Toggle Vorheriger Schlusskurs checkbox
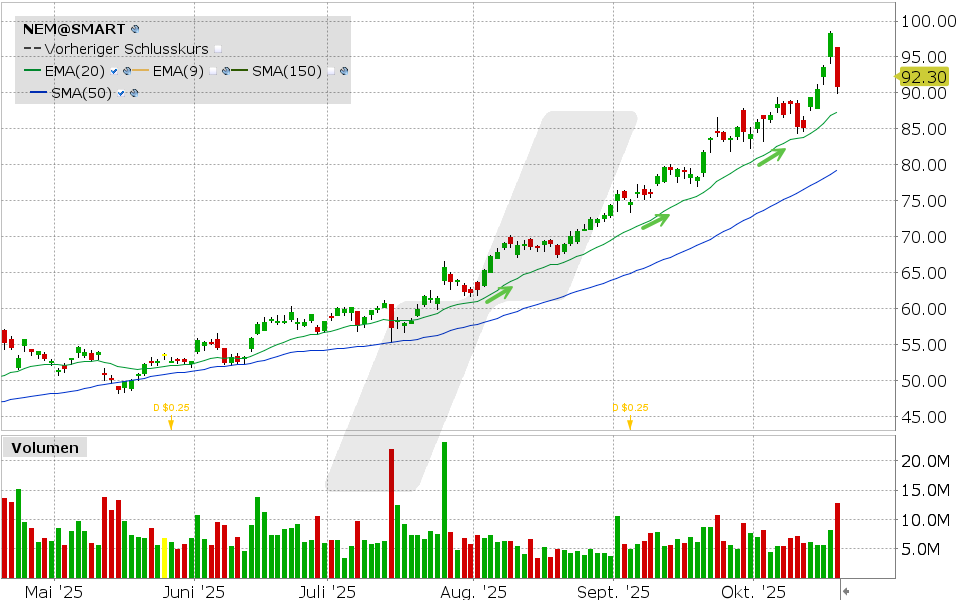960x600 pixels. click(x=218, y=49)
